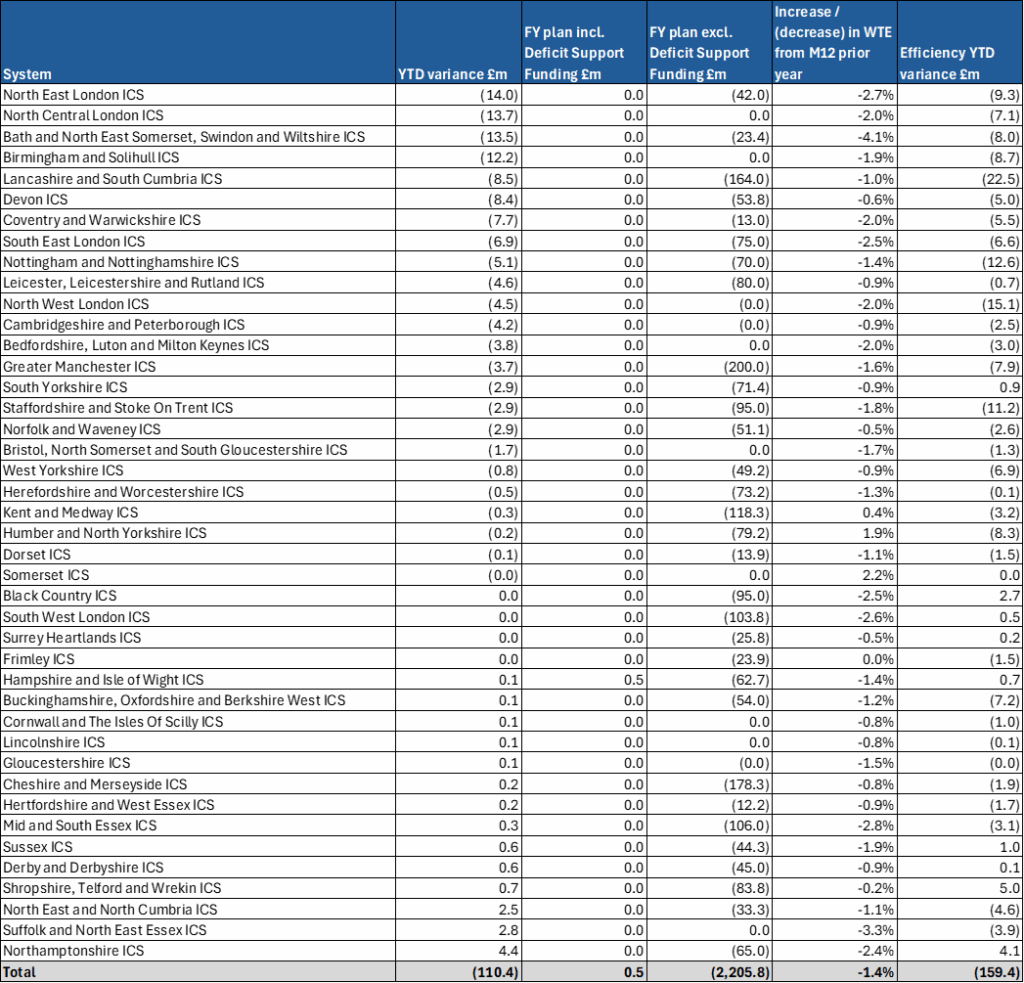Select the (159.4) efficiency total cell
The width and height of the screenshot is (1024, 983).
961,972
